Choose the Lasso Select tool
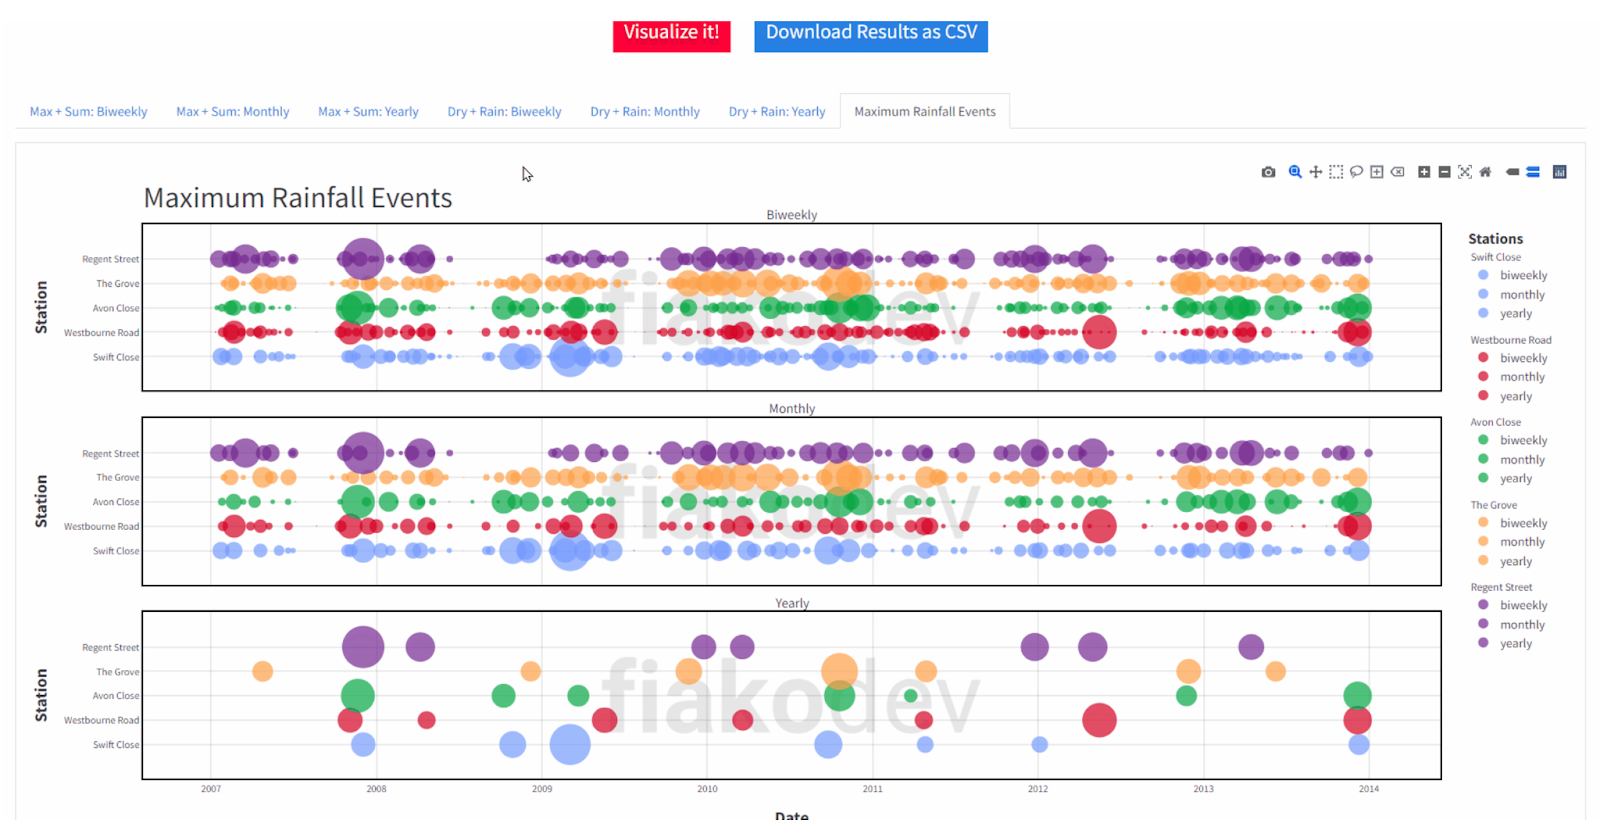The height and width of the screenshot is (838, 1600). tap(1356, 172)
